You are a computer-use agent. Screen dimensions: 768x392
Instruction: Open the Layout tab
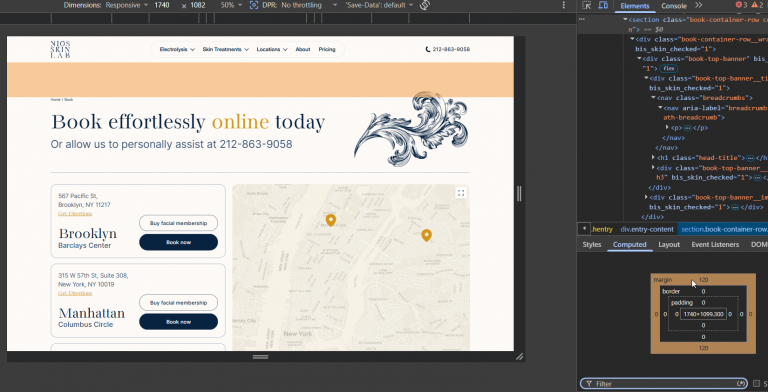coord(669,245)
